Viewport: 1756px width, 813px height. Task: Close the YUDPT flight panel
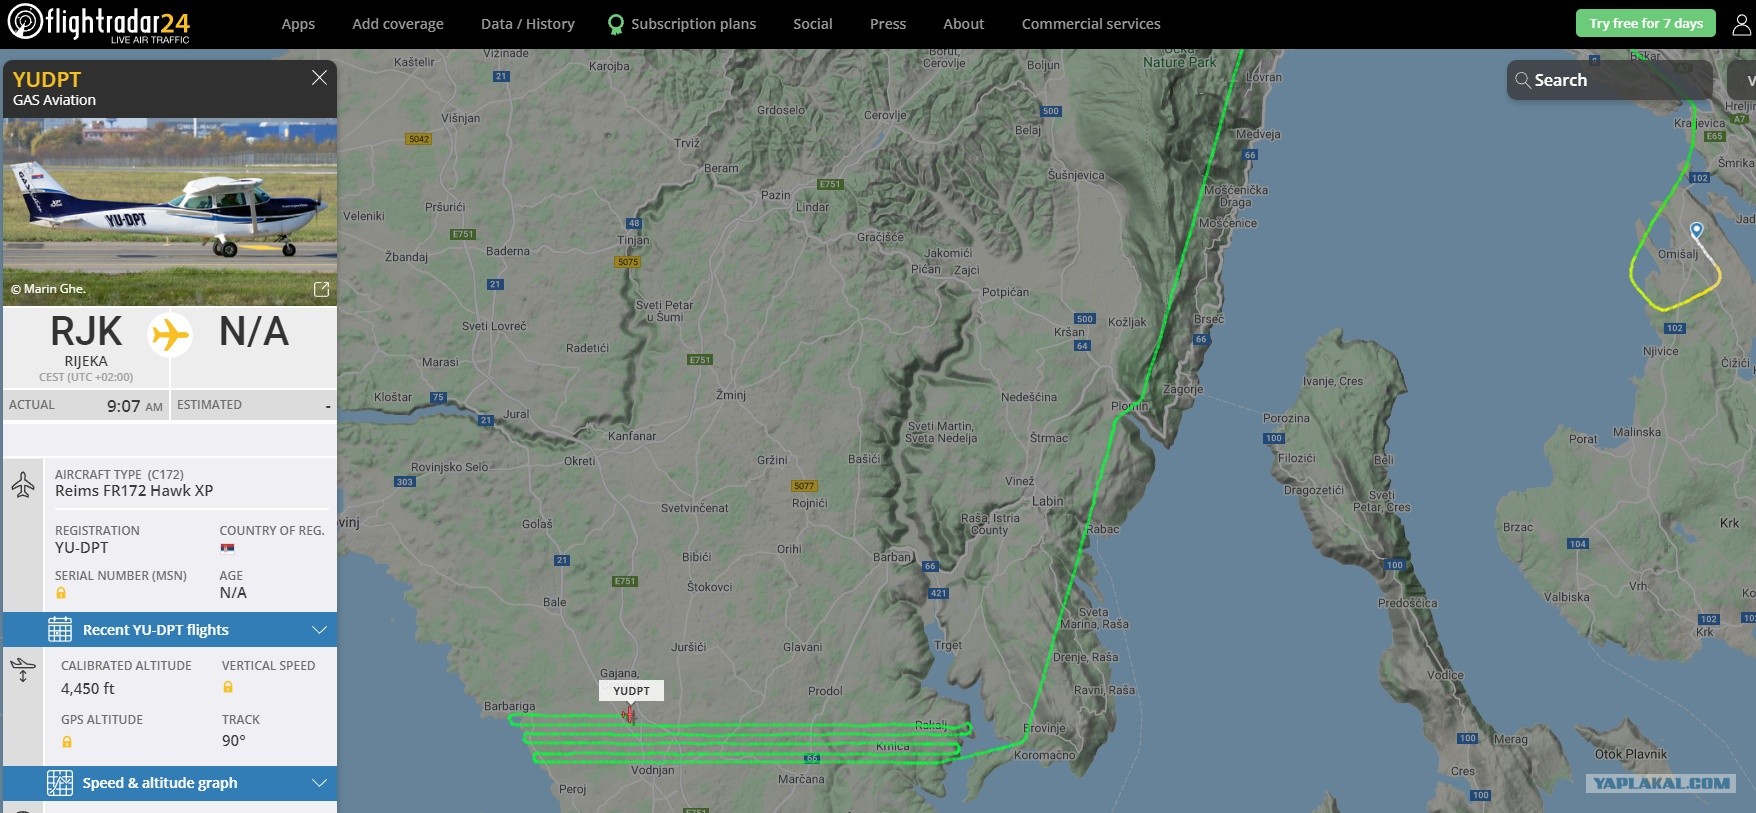tap(319, 78)
